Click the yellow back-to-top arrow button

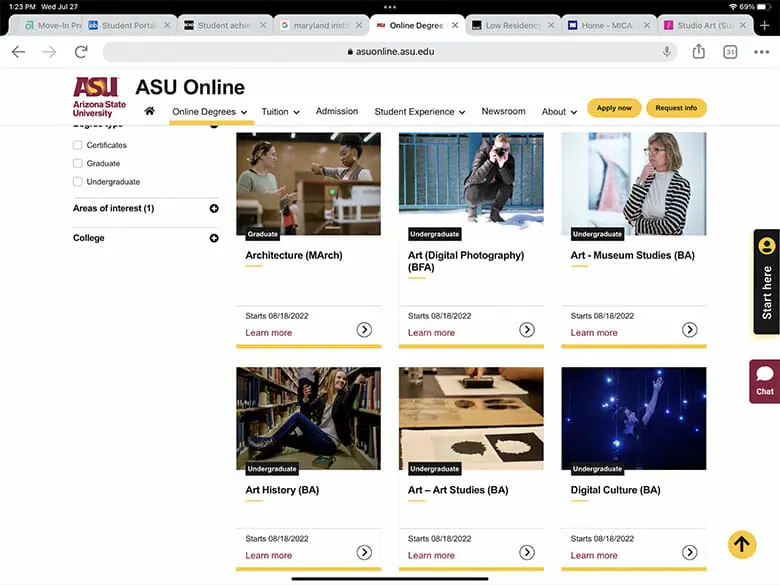(x=742, y=544)
